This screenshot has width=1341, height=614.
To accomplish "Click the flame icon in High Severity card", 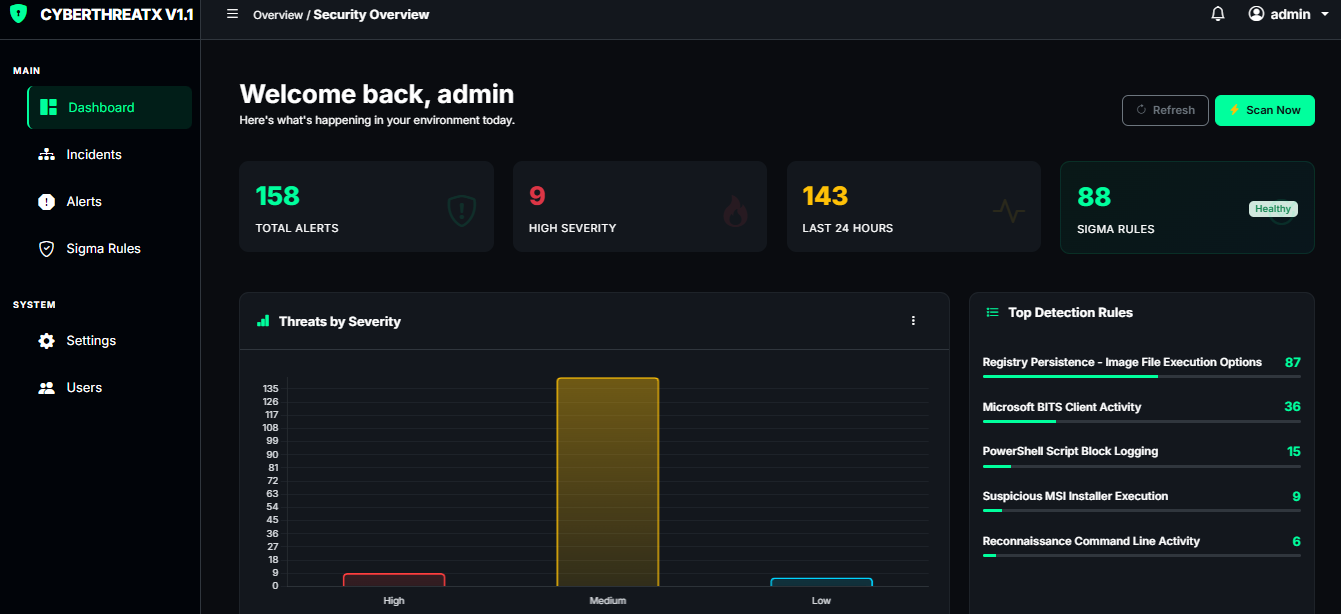I will (x=735, y=211).
